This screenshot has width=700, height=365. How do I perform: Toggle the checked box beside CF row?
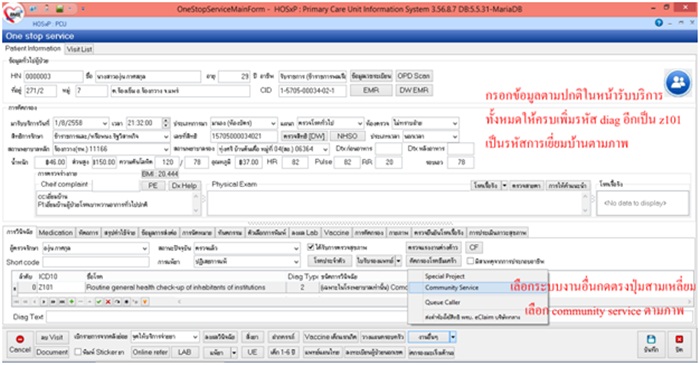coord(311,247)
